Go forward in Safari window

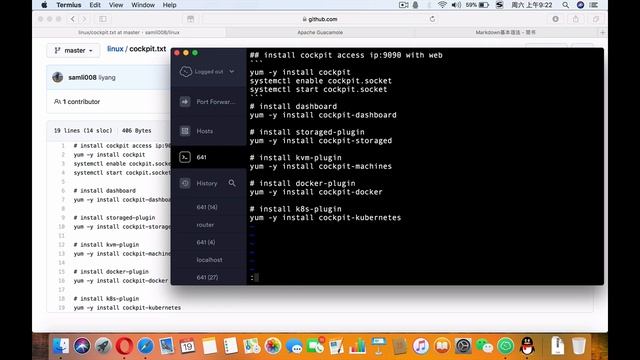[84, 19]
